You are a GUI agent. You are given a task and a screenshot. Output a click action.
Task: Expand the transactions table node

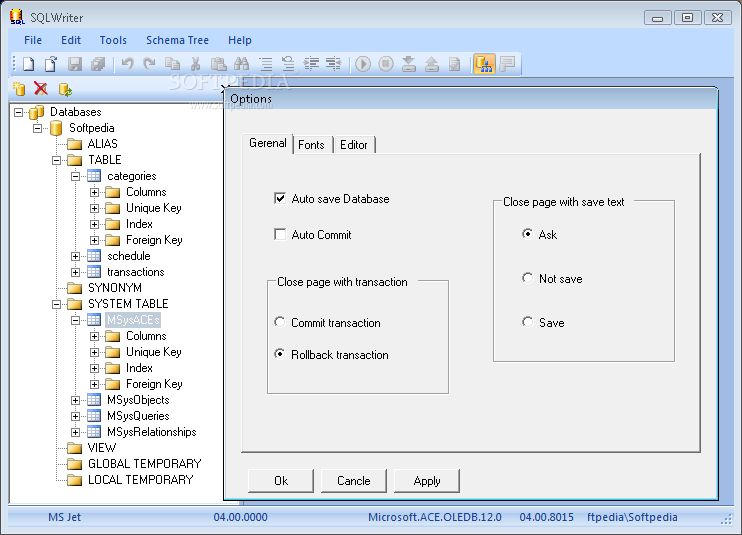[x=75, y=272]
